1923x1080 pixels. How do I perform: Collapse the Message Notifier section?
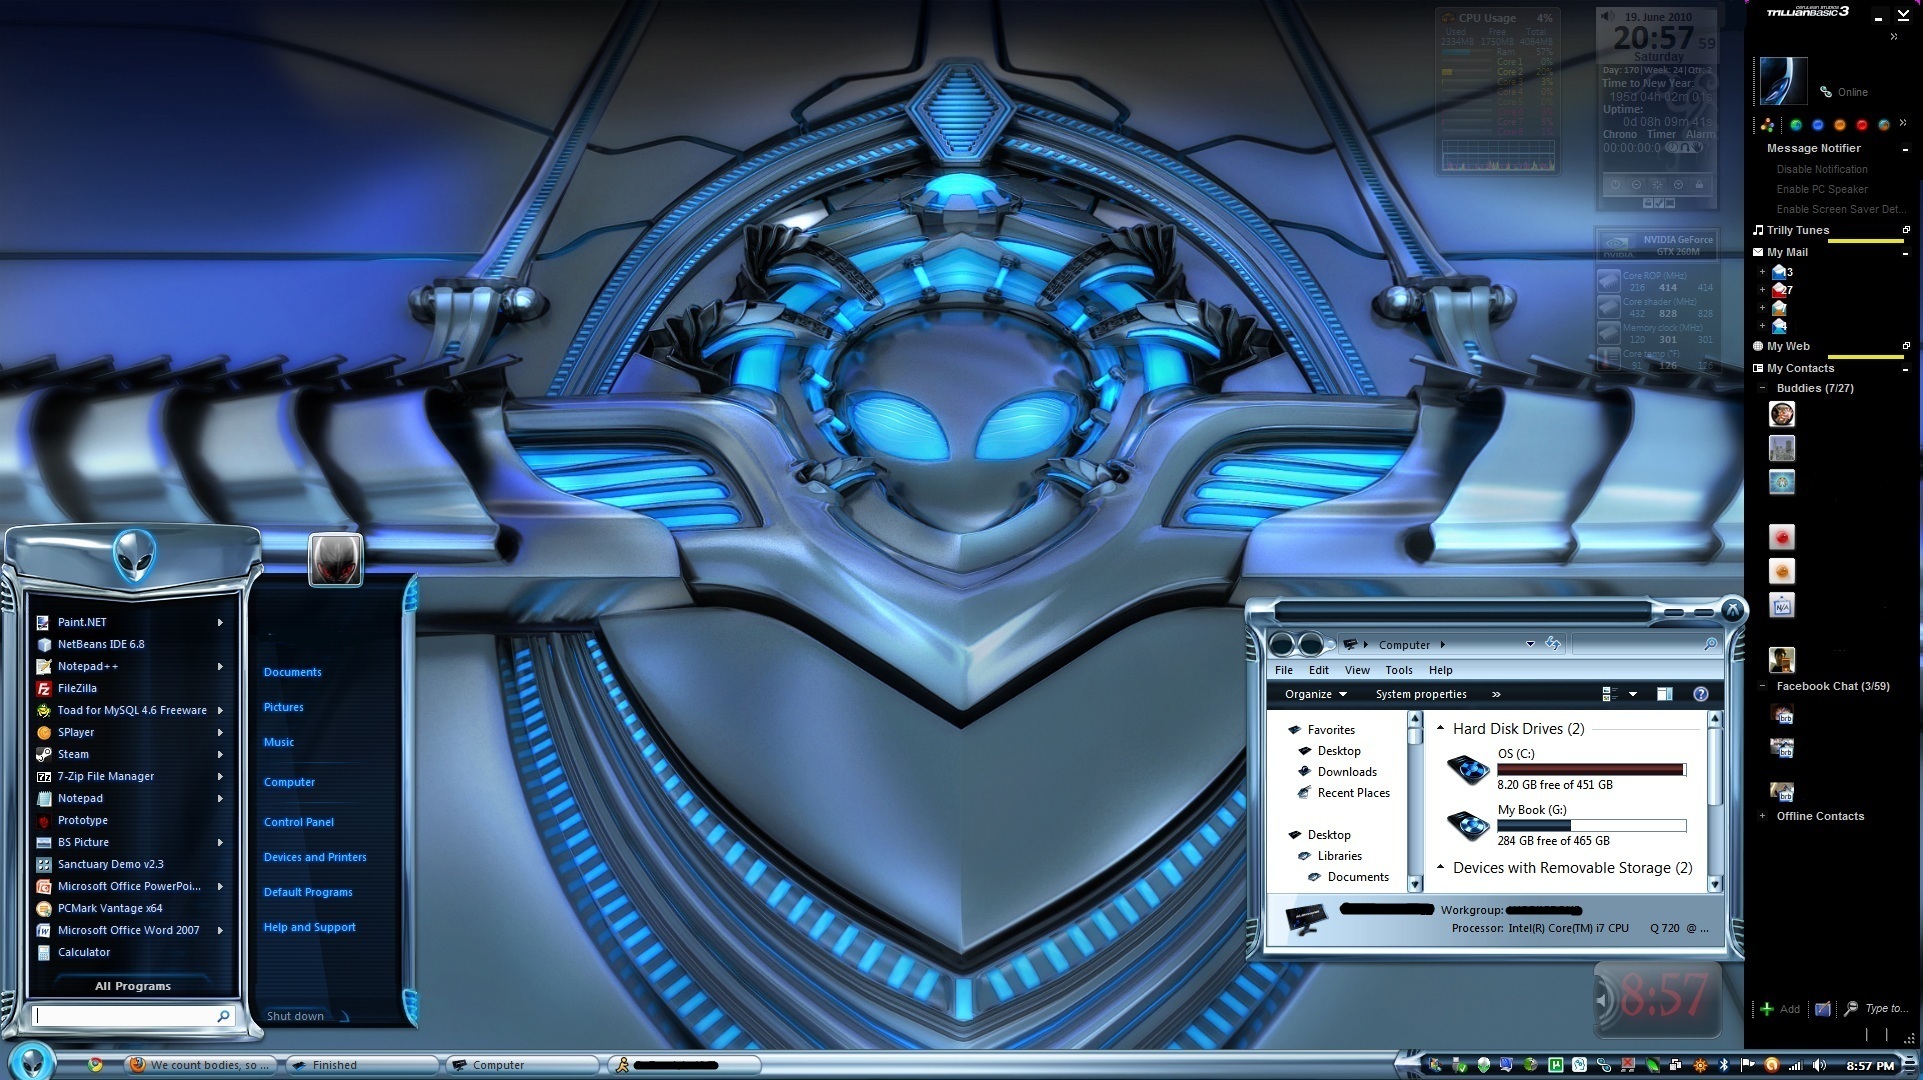[x=1905, y=149]
